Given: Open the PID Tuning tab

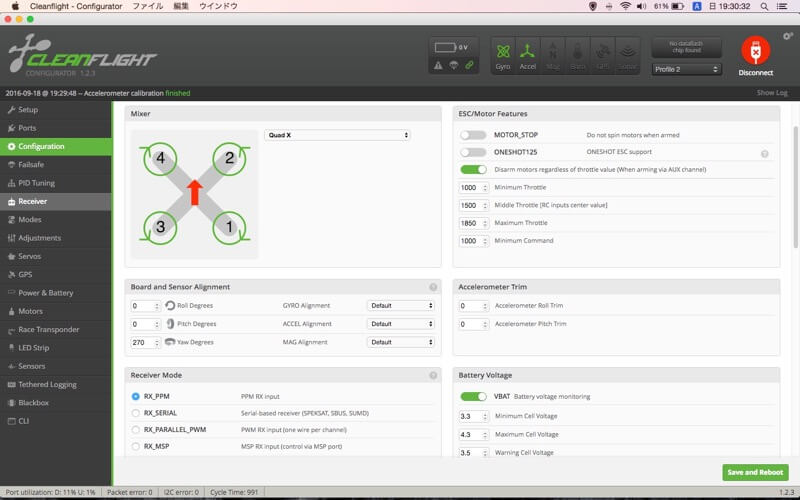Looking at the screenshot, I should point(56,183).
